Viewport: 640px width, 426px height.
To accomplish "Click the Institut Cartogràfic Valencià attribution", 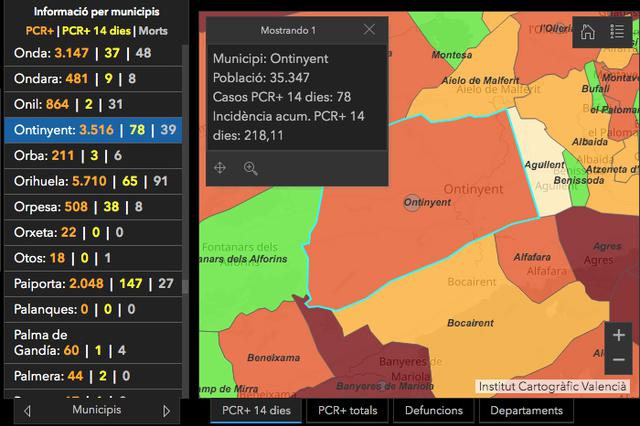I will (553, 386).
